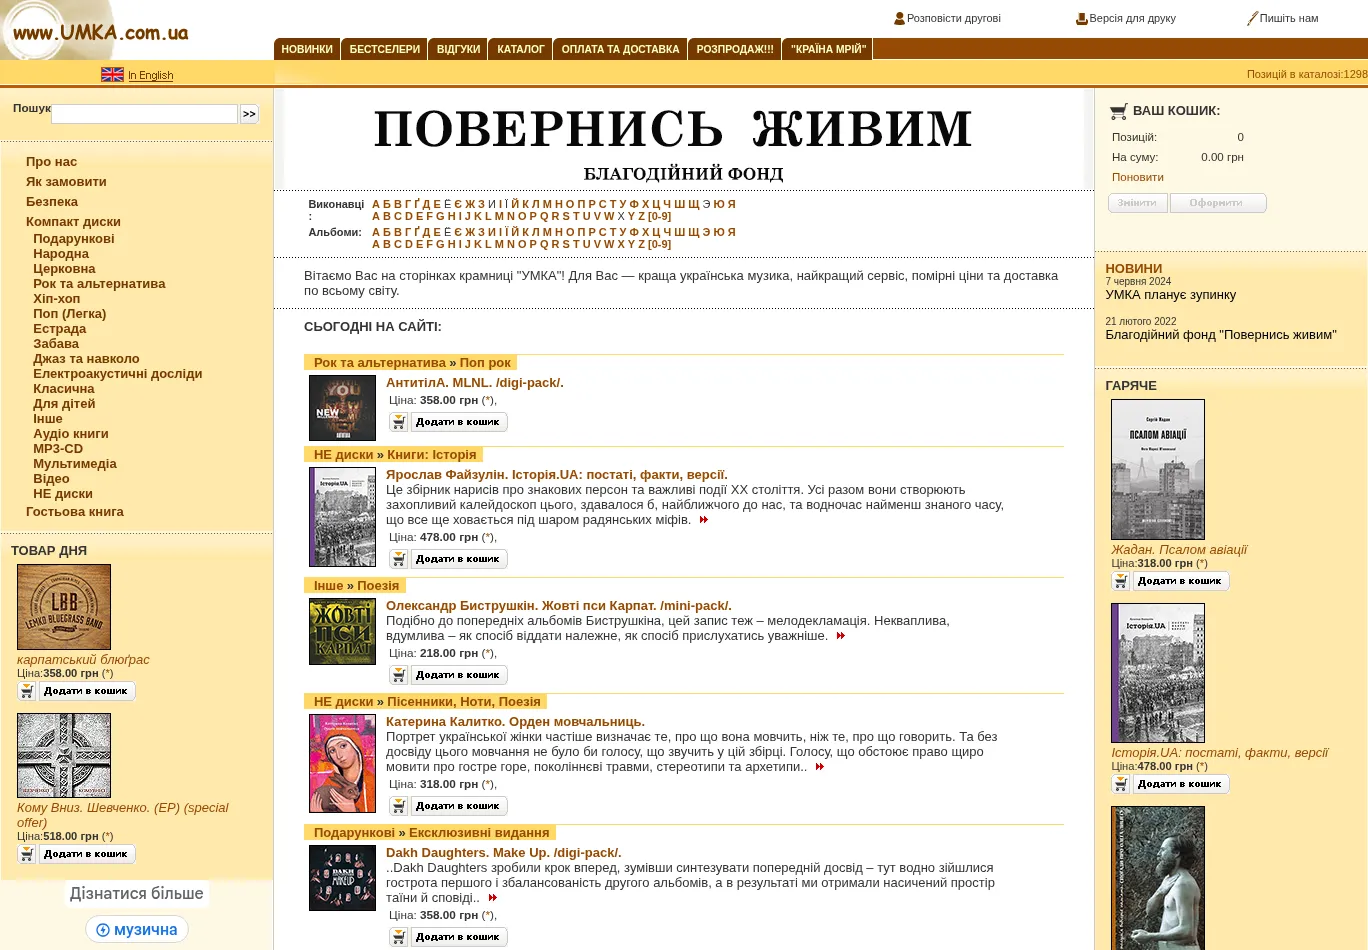
Task: Click the red arrows after Історія.UA description
Action: [x=704, y=520]
